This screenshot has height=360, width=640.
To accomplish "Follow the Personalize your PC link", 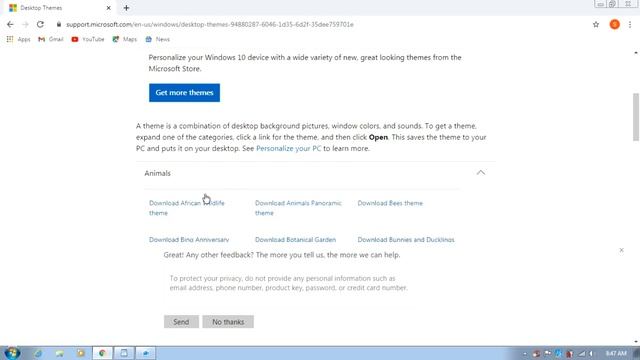I will [x=289, y=149].
